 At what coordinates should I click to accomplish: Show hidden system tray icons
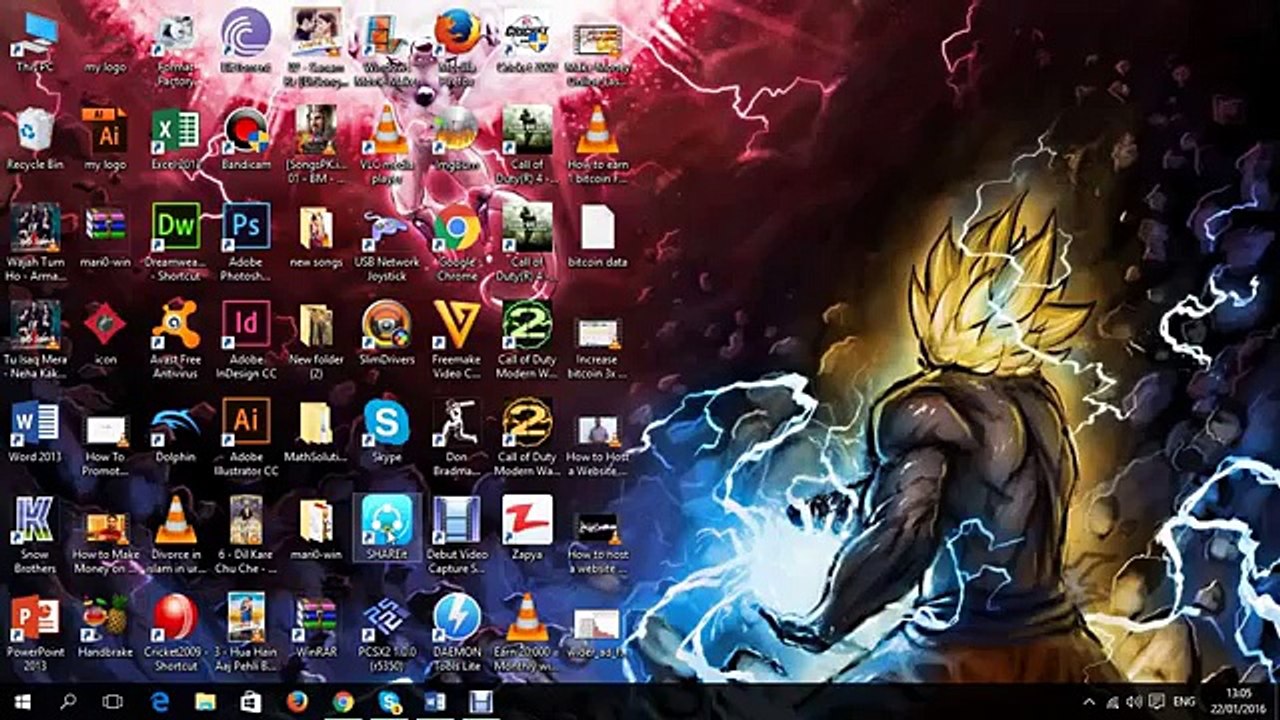pyautogui.click(x=1091, y=702)
